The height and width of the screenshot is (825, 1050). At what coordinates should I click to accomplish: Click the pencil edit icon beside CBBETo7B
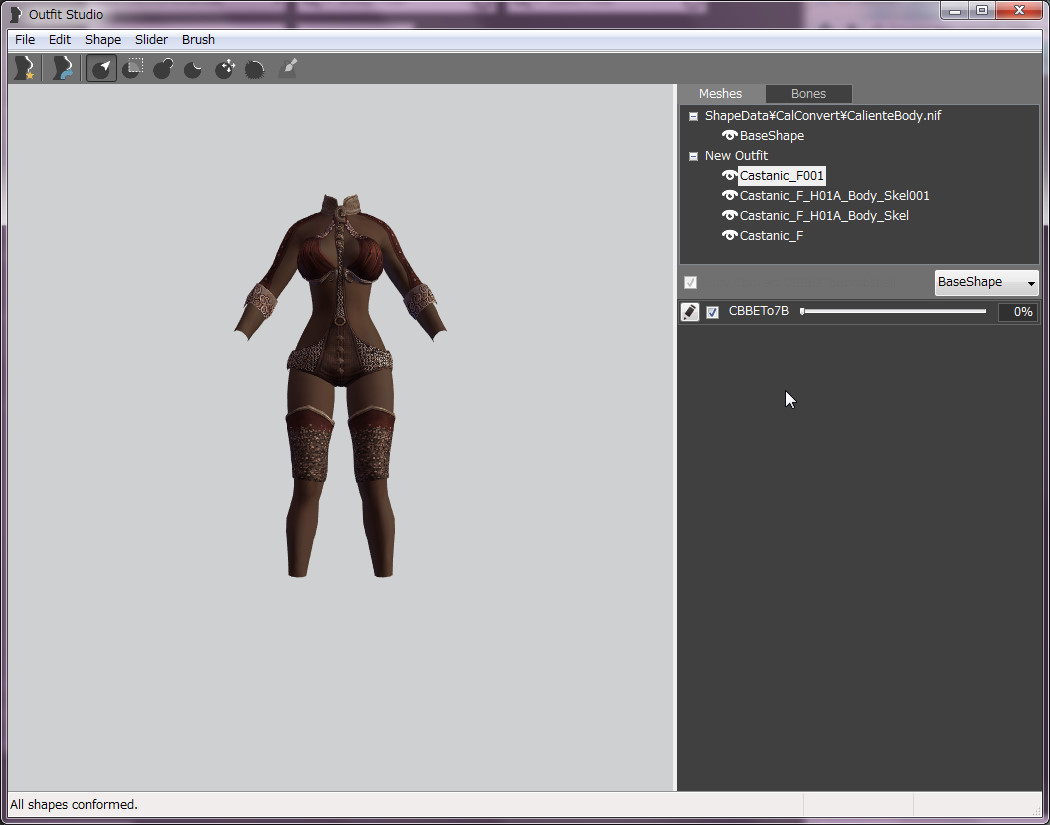(x=690, y=312)
